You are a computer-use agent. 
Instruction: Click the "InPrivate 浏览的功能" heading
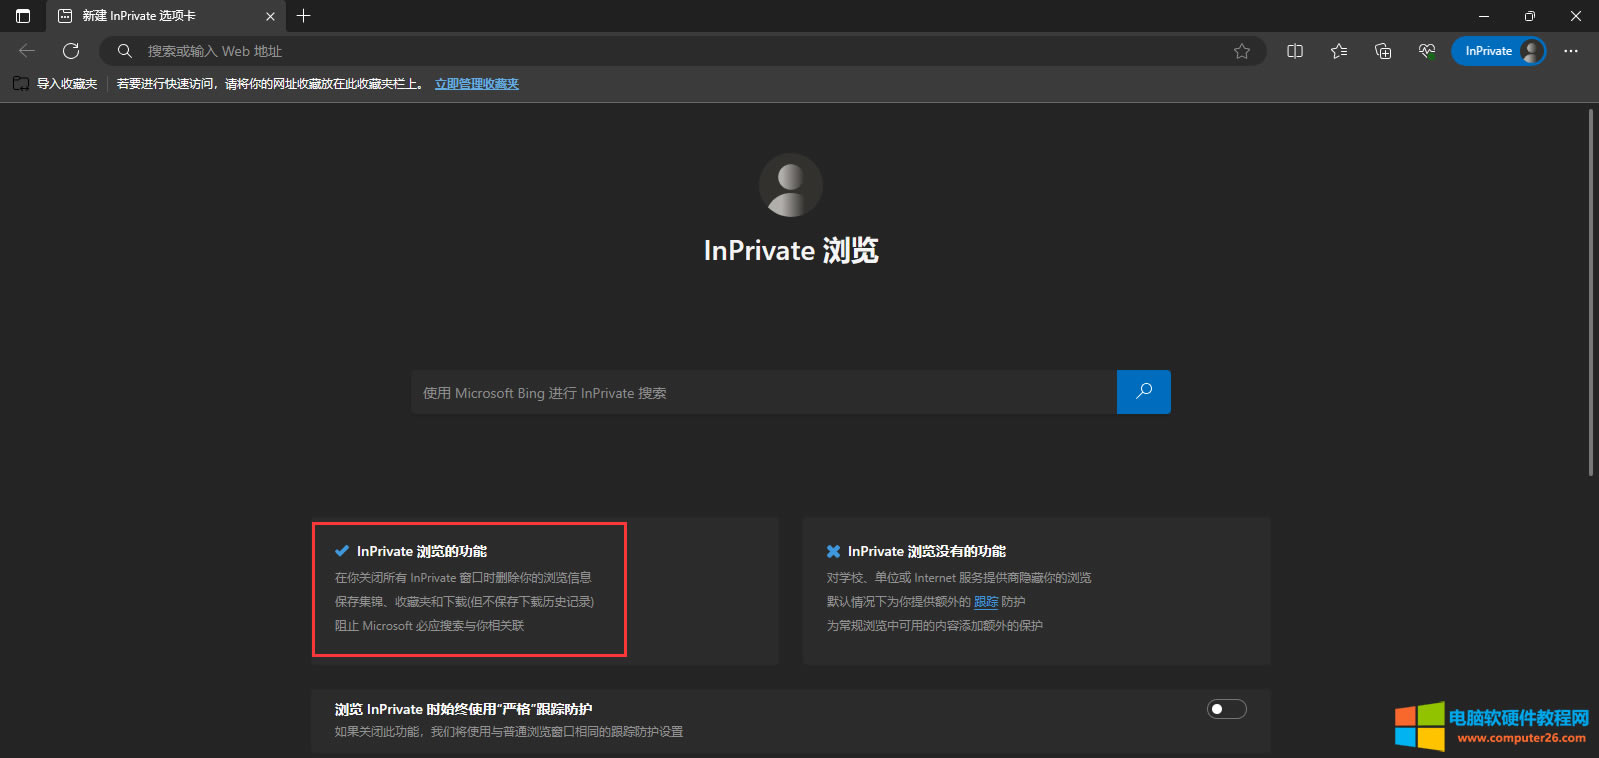click(422, 551)
